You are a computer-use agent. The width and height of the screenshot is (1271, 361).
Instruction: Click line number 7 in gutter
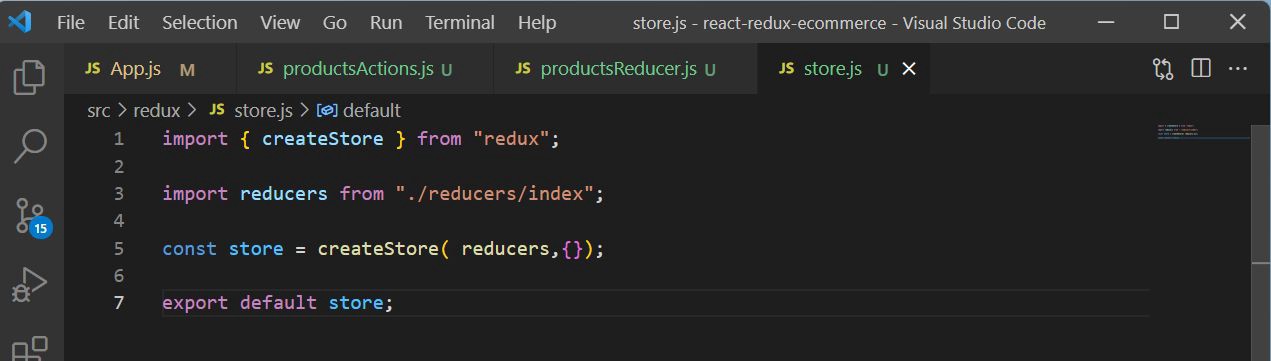point(119,302)
